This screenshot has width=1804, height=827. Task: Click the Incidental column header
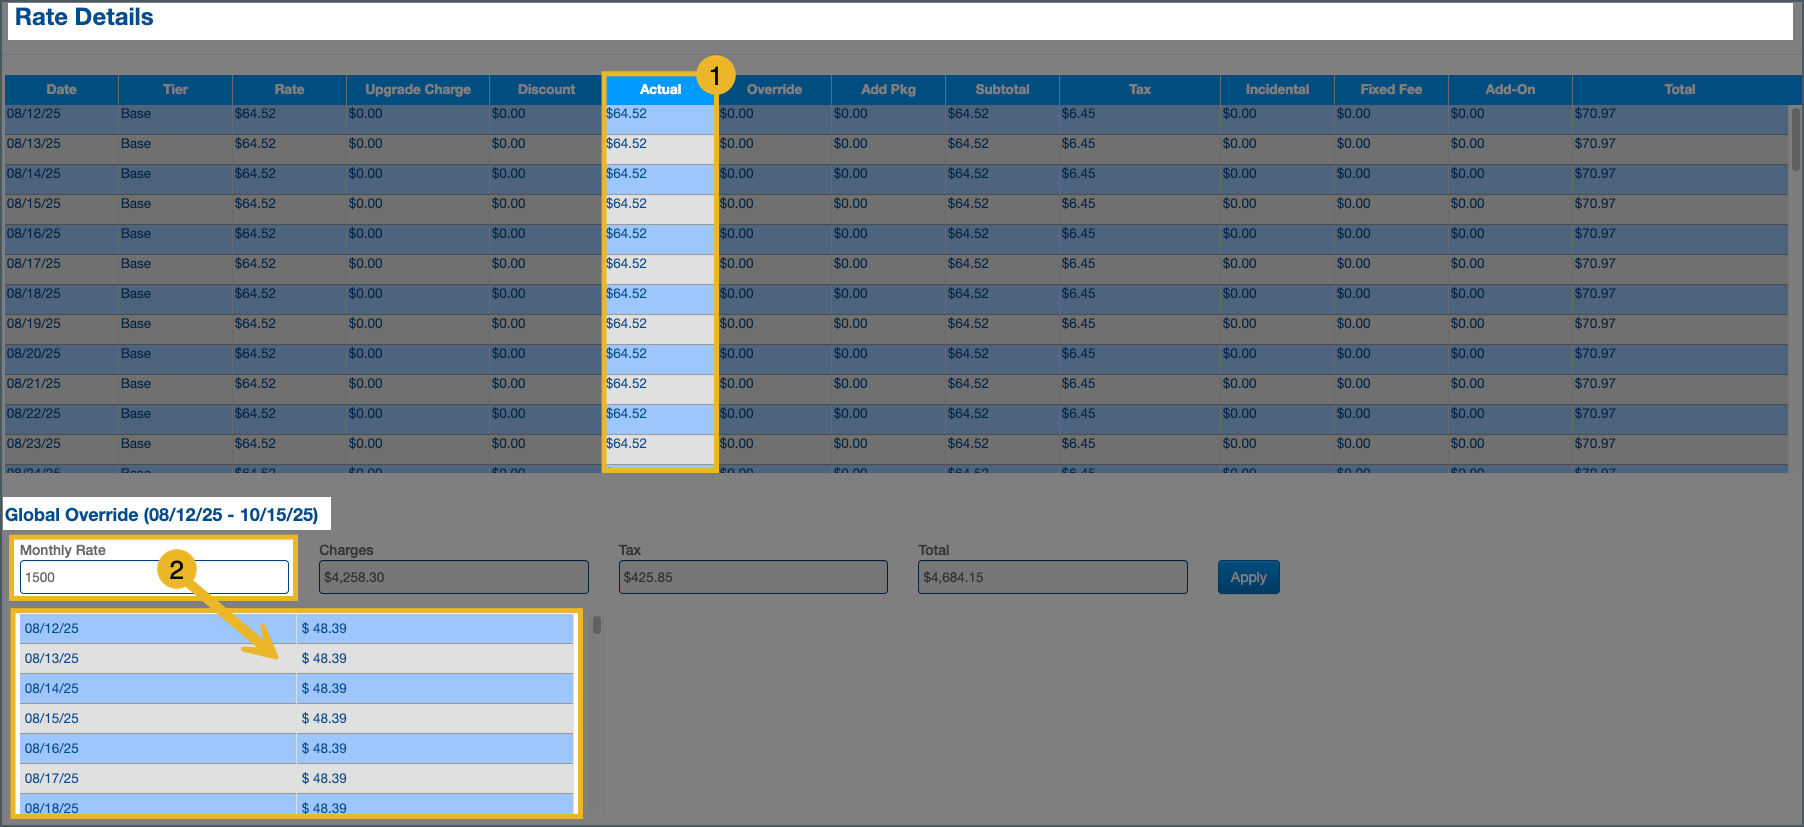click(x=1276, y=89)
